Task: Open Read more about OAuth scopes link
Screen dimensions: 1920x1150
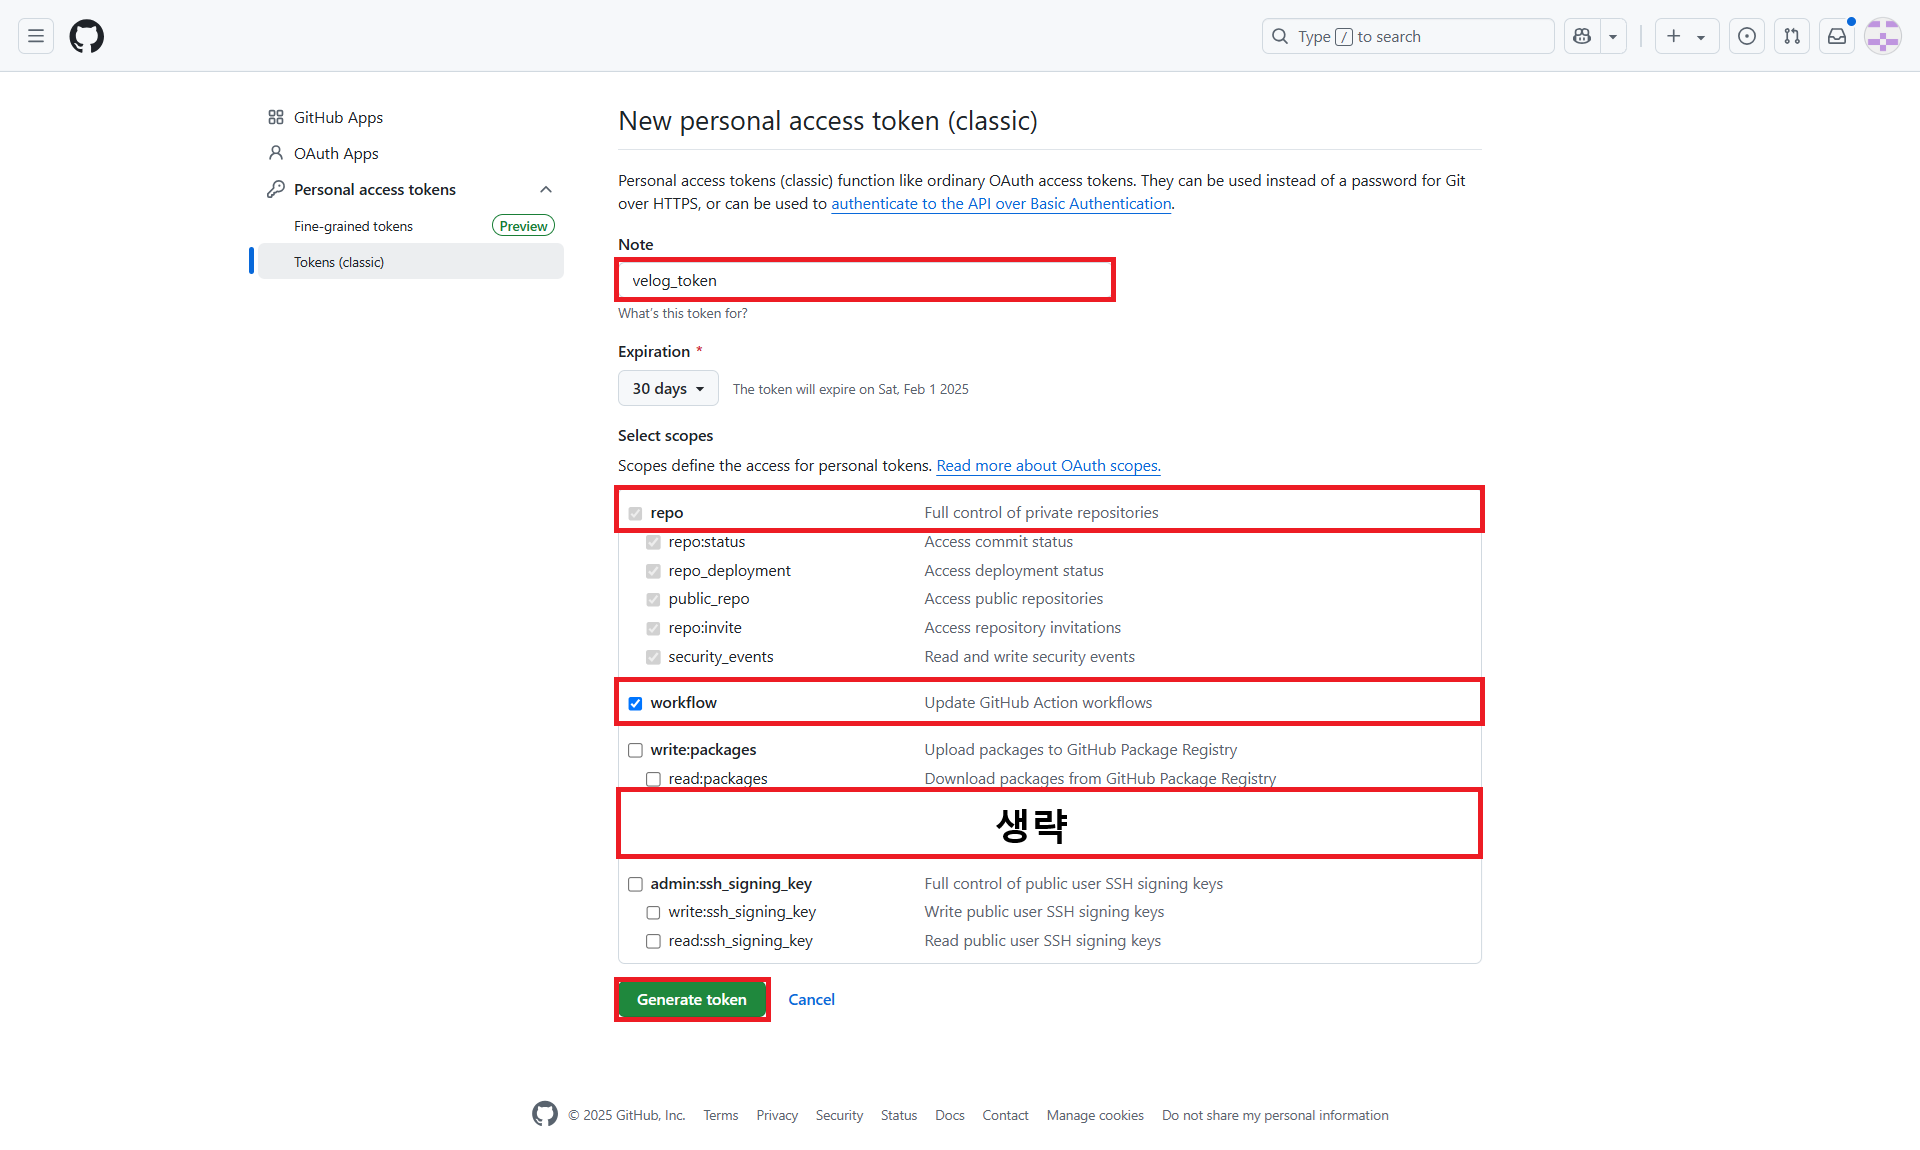Action: pos(1048,466)
